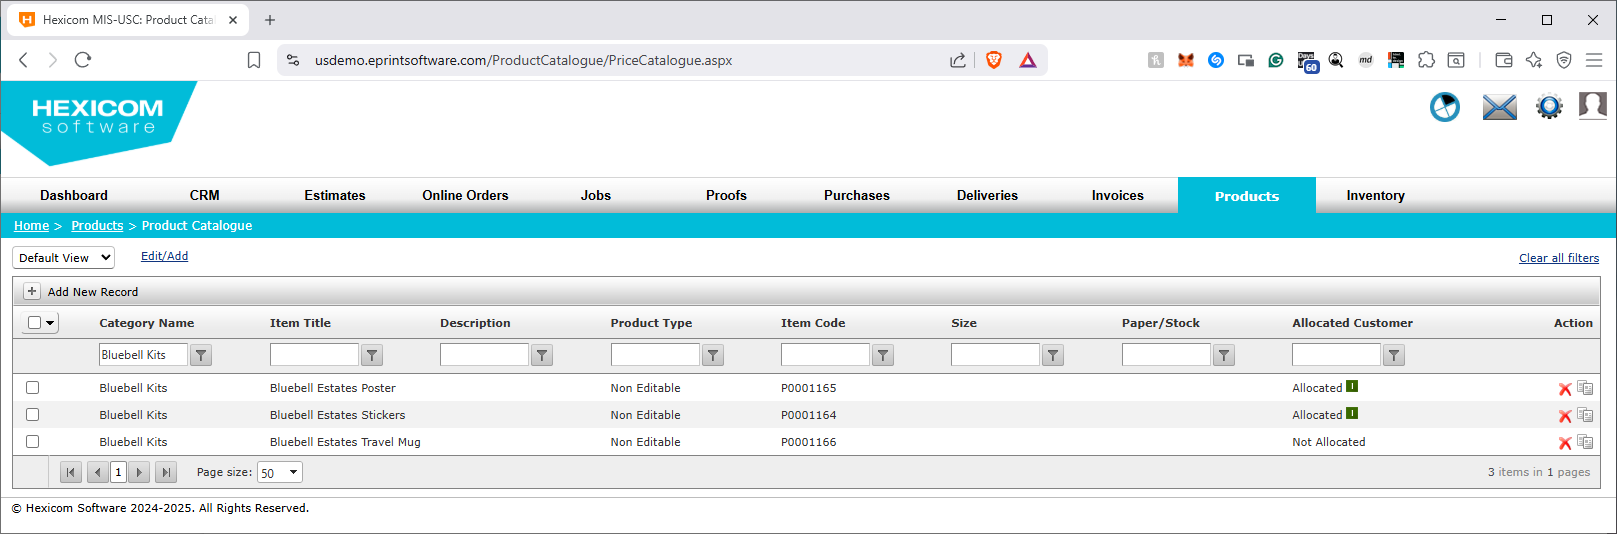Delete the Bluebell Estates Poster row

pos(1565,389)
